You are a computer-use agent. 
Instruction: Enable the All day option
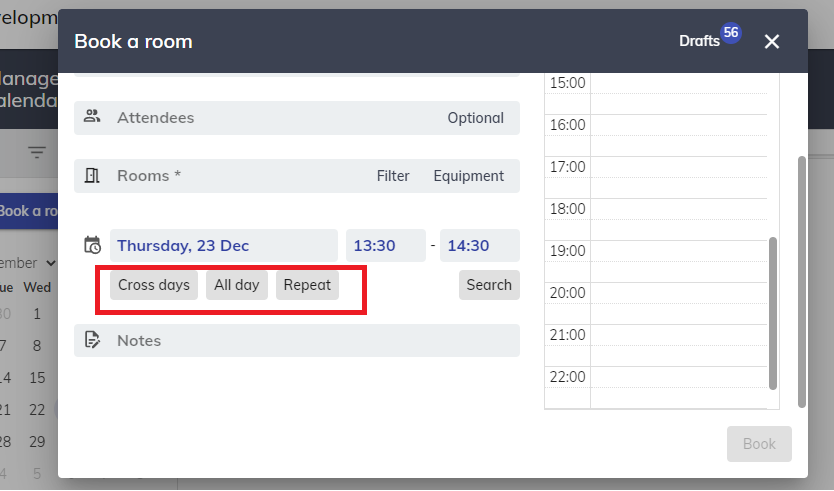[x=237, y=285]
